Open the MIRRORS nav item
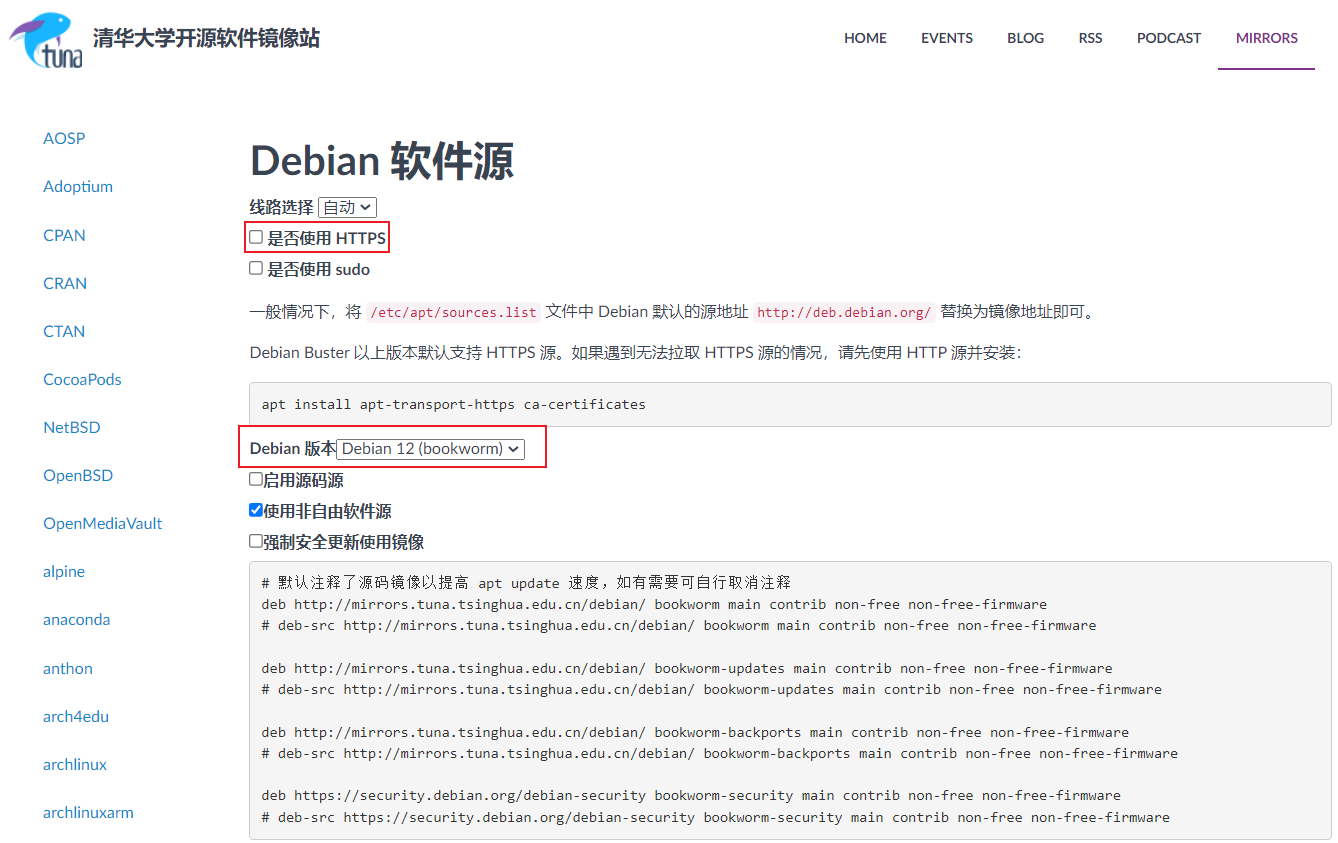Viewport: 1338px width, 843px height. point(1267,38)
